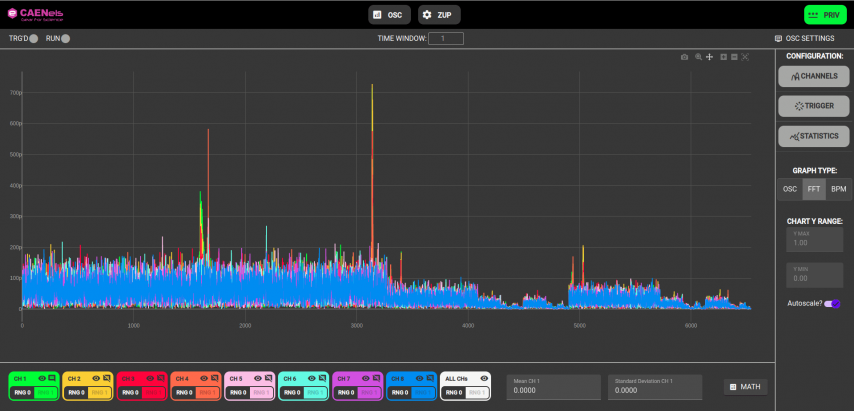Reset chart axes with autoscale icon
854x411 pixels.
745,57
